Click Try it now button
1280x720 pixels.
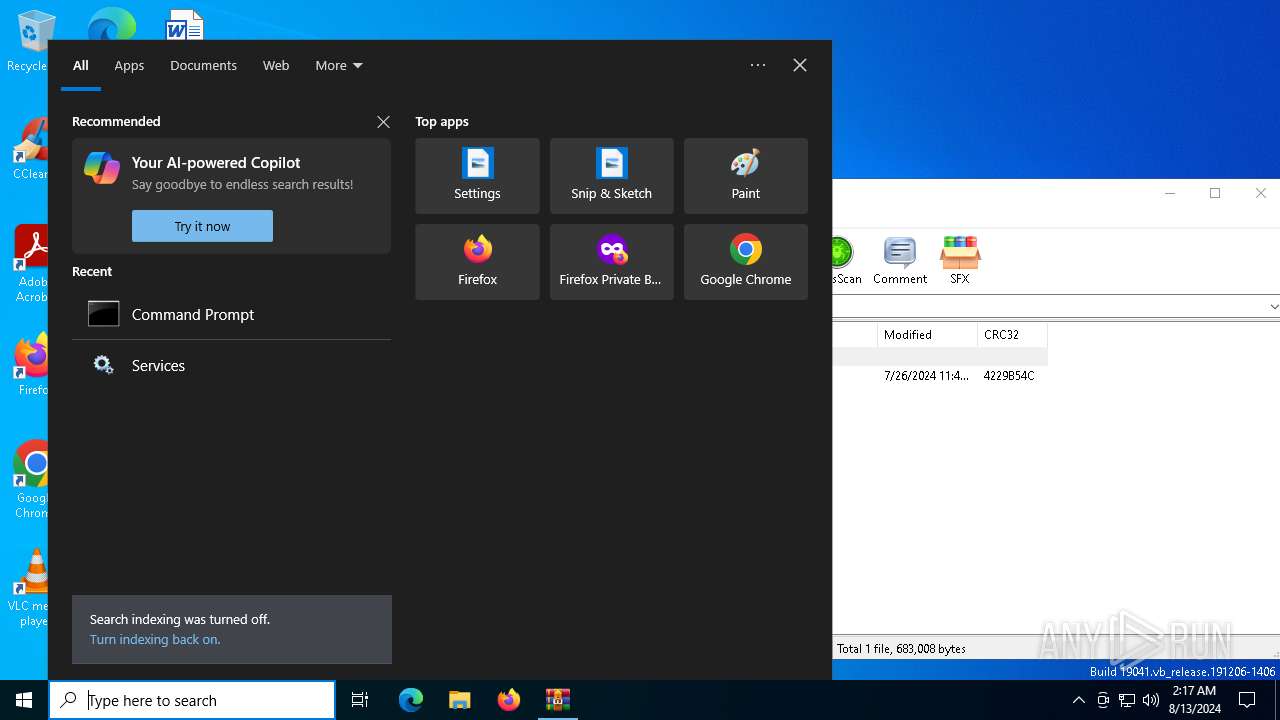[x=202, y=226]
